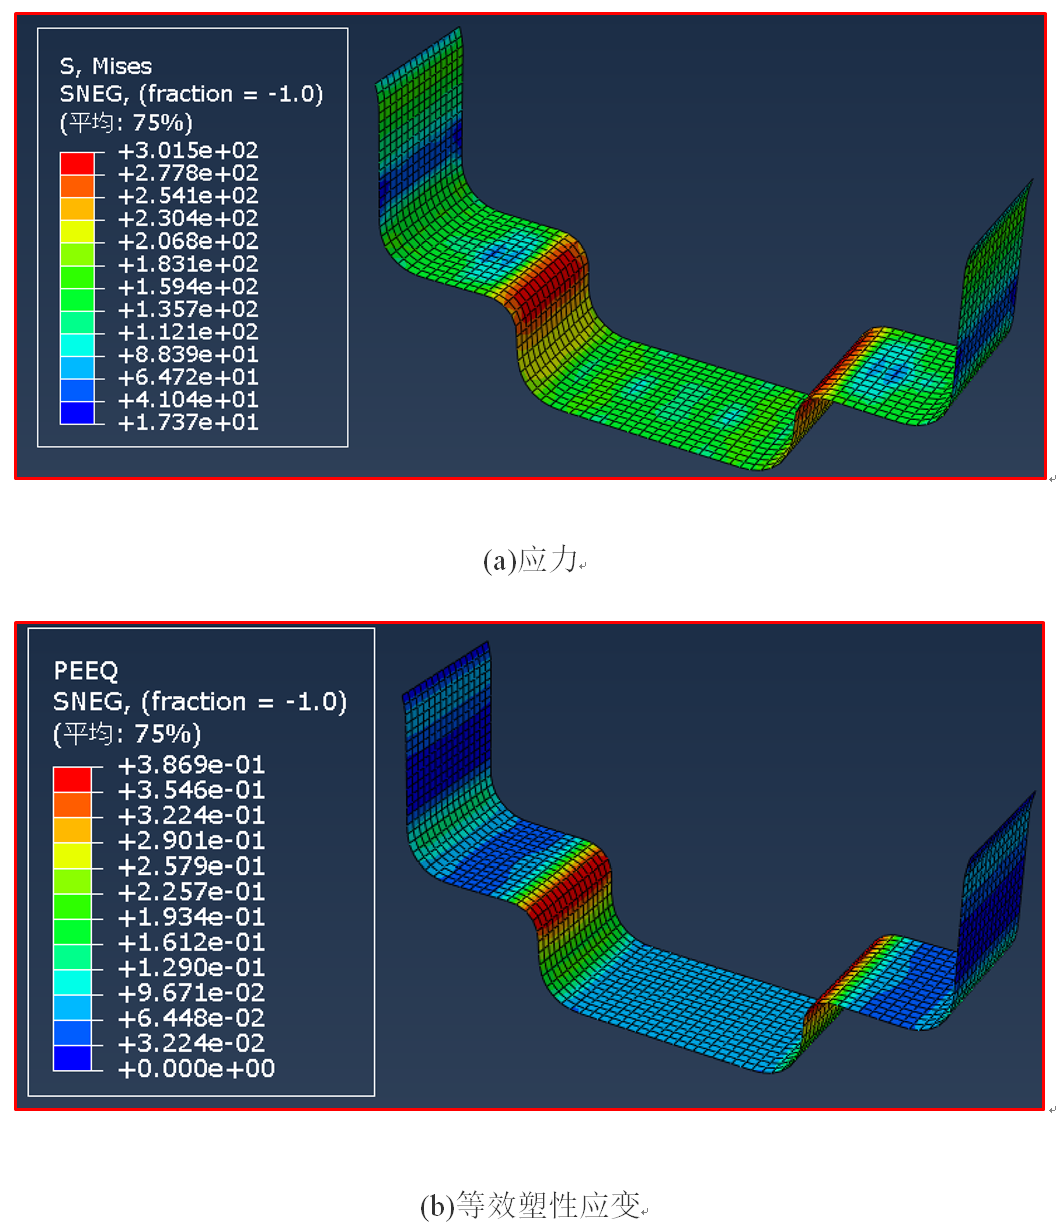Select the yellow swatch beside +2.068e+02
Image resolution: width=1056 pixels, height=1230 pixels.
(x=77, y=230)
